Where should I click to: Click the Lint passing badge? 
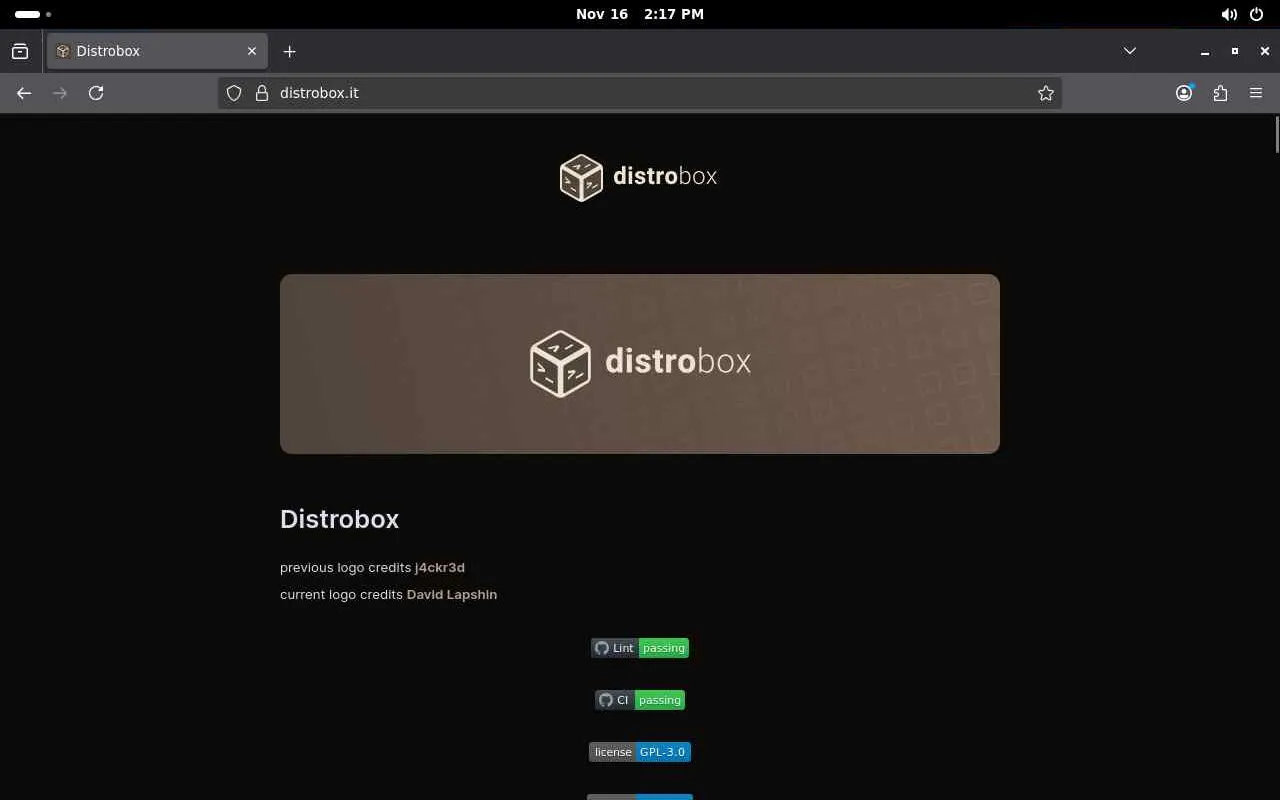(640, 648)
